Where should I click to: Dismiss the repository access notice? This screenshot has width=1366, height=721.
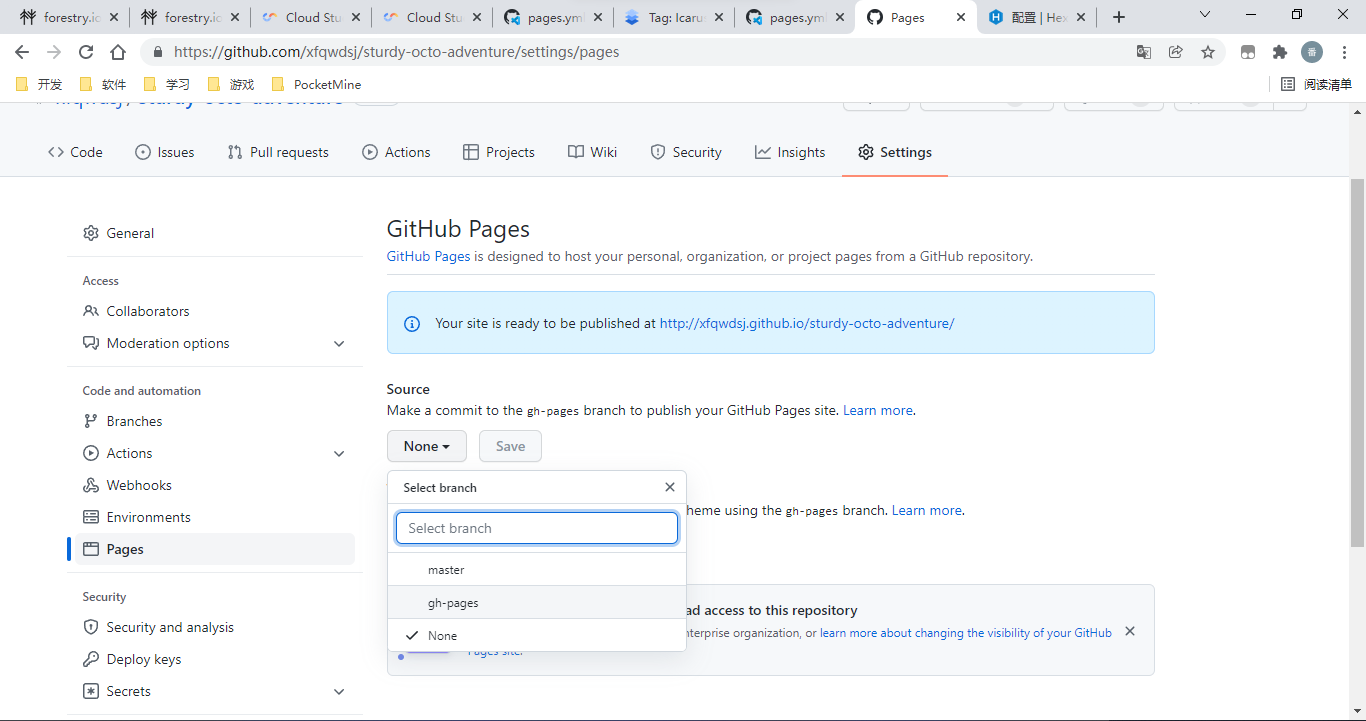pyautogui.click(x=1130, y=631)
